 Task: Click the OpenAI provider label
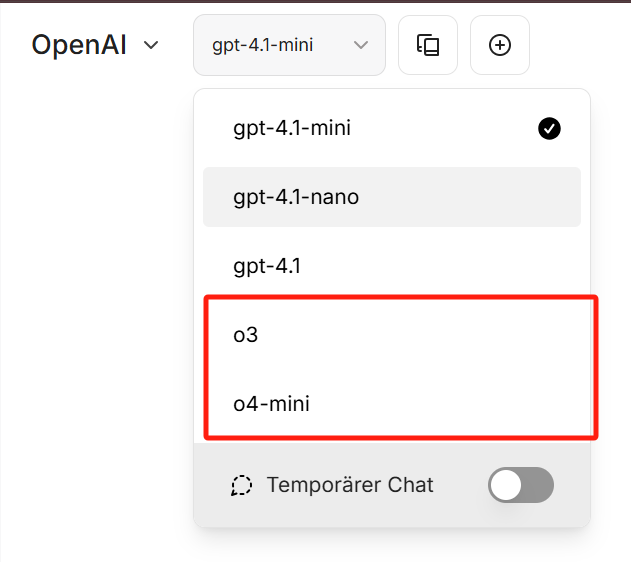click(x=79, y=45)
